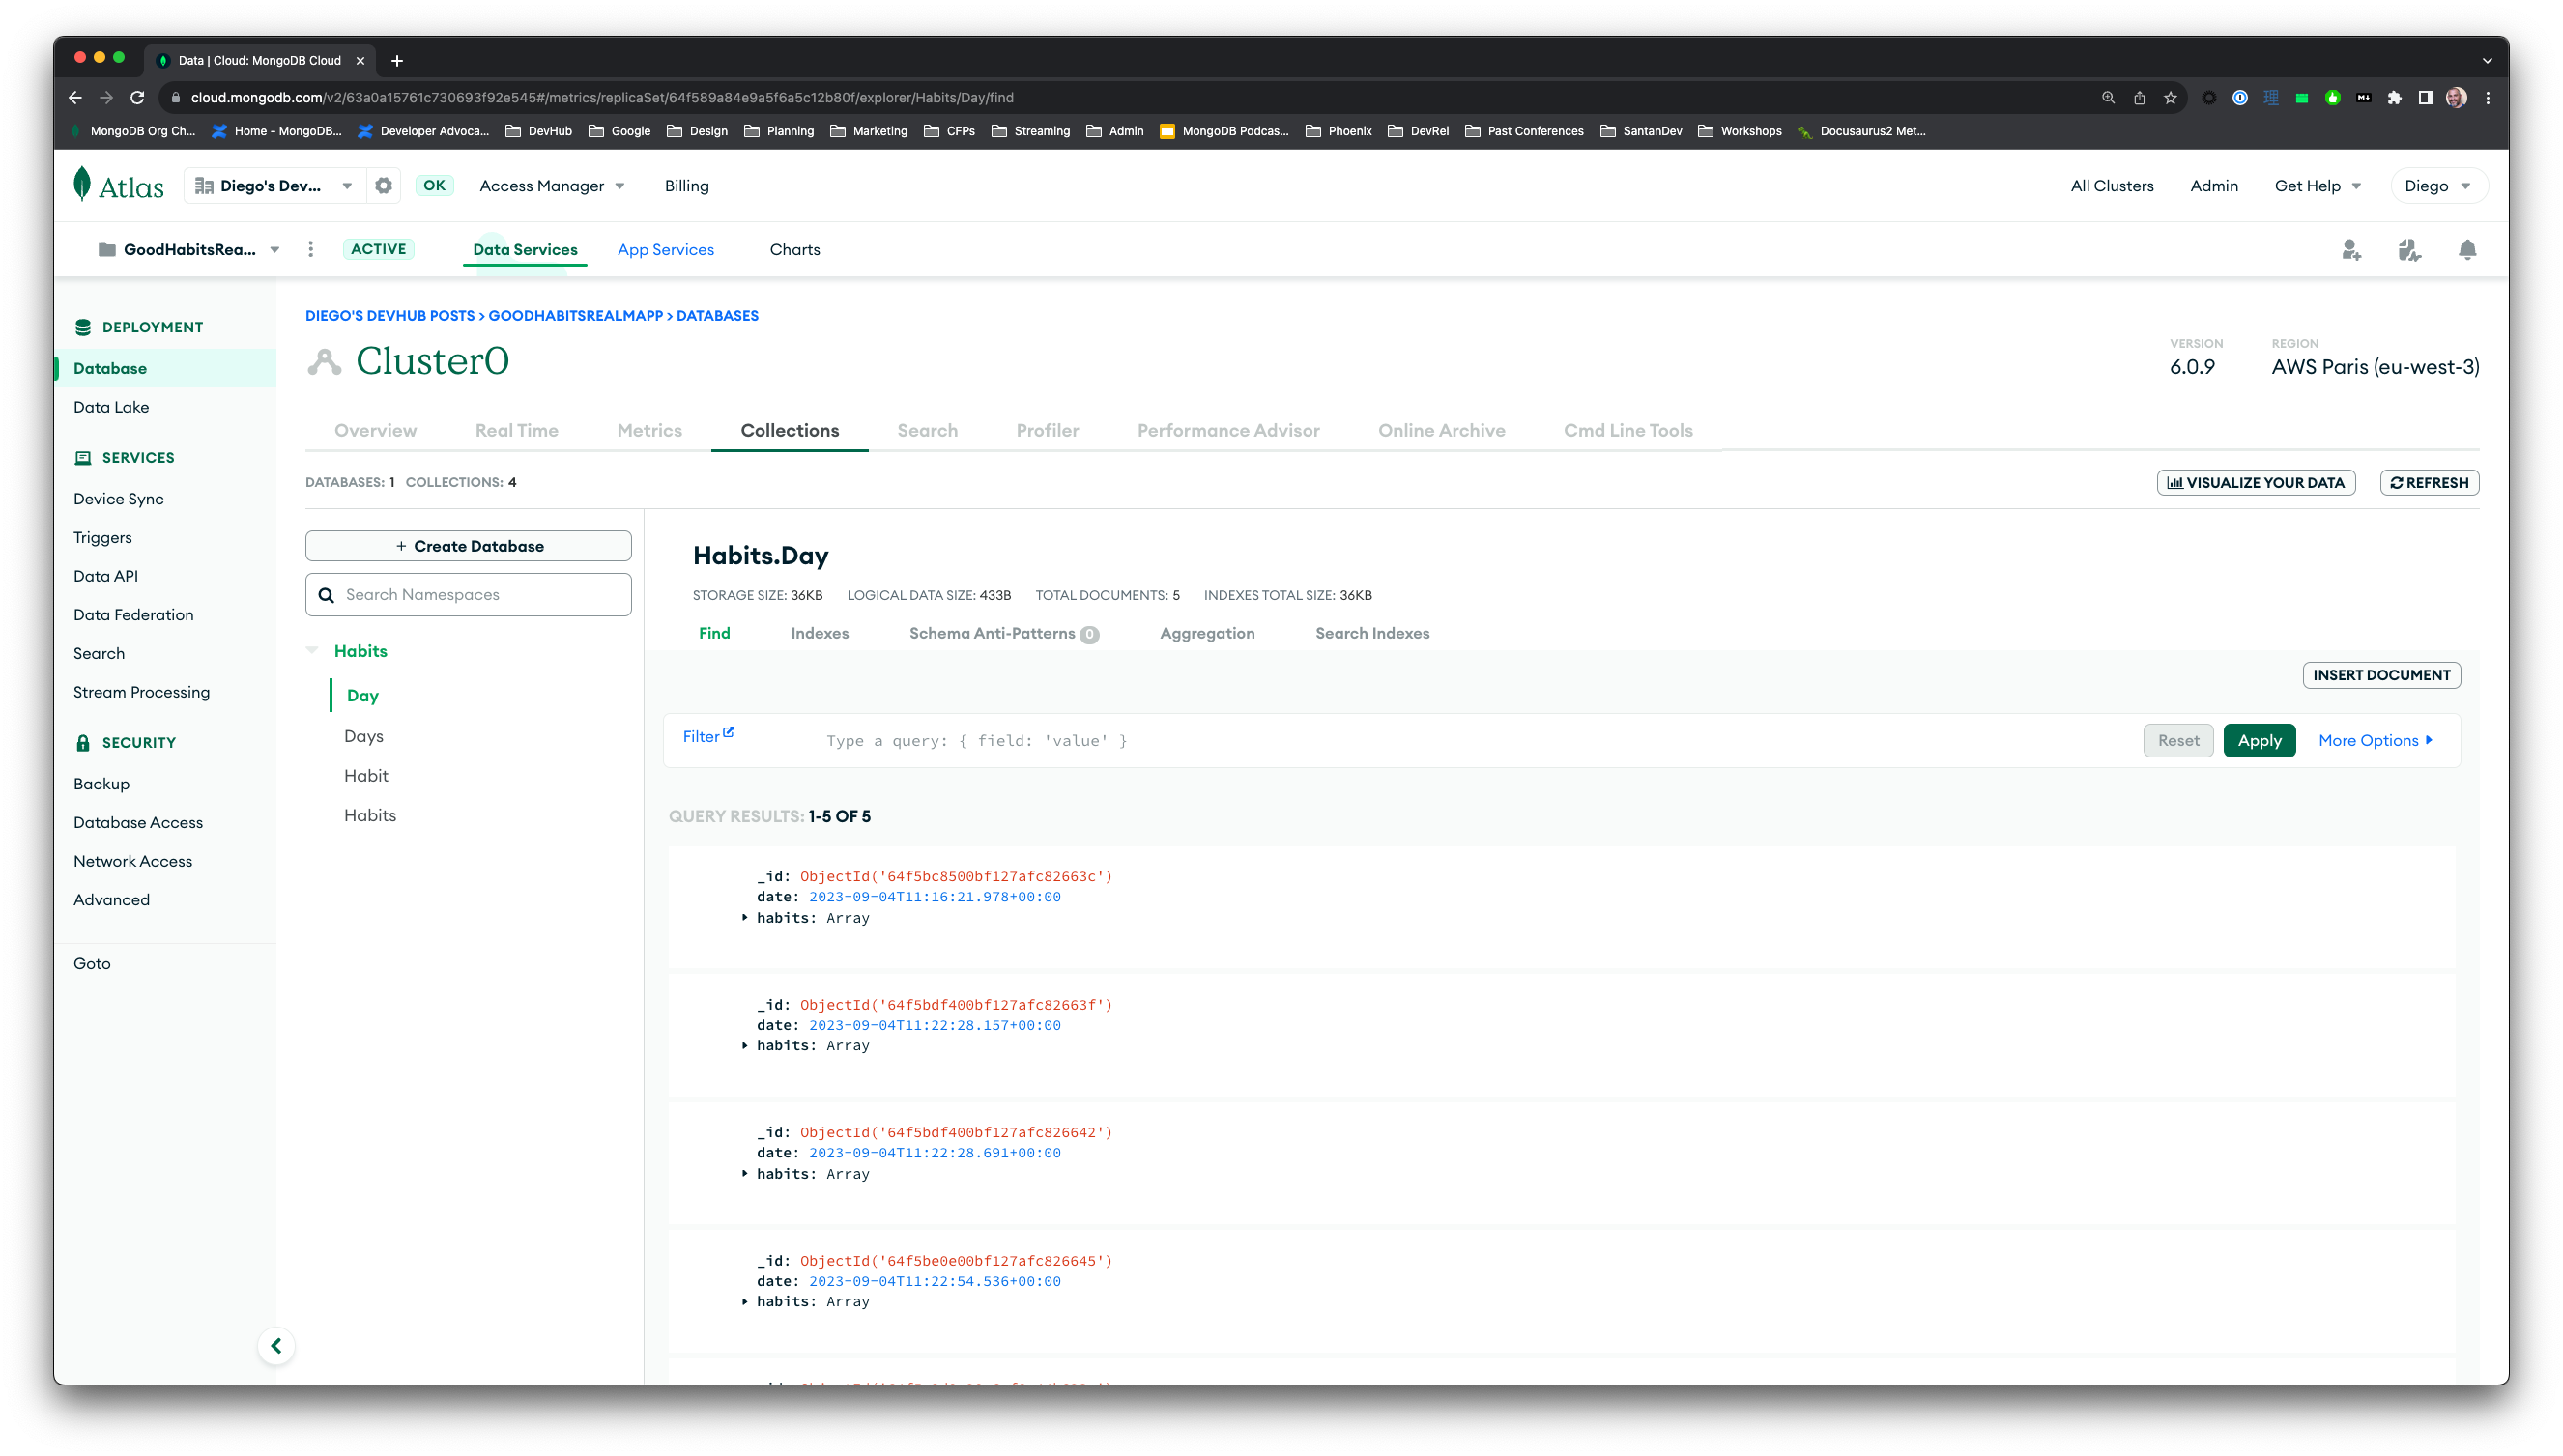Open the browser extensions puzzle icon

(x=2394, y=97)
